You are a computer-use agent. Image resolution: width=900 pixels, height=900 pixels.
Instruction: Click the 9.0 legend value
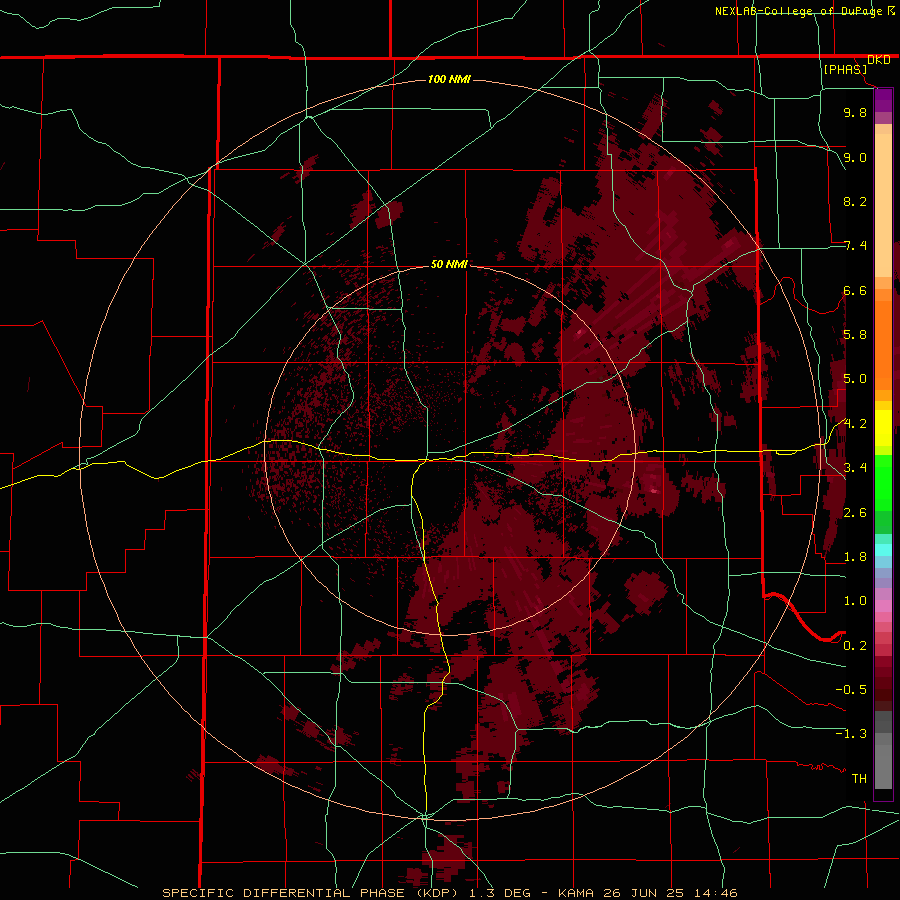(x=855, y=157)
